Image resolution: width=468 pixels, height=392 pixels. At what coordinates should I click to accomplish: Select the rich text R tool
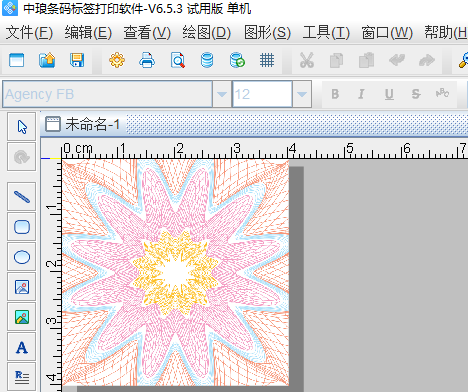tap(22, 377)
